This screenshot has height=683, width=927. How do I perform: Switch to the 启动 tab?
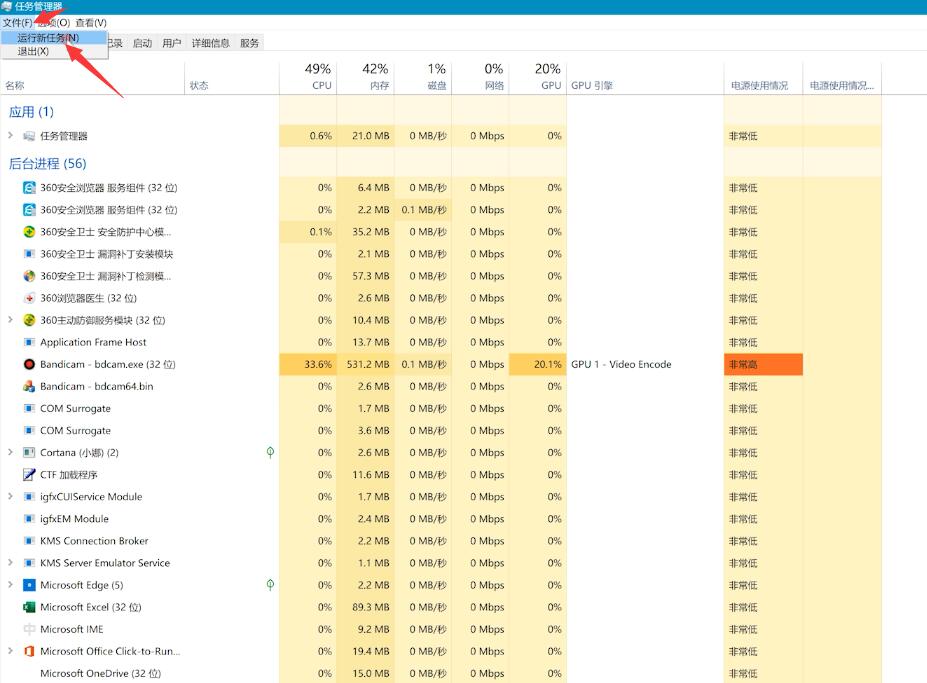[x=142, y=43]
